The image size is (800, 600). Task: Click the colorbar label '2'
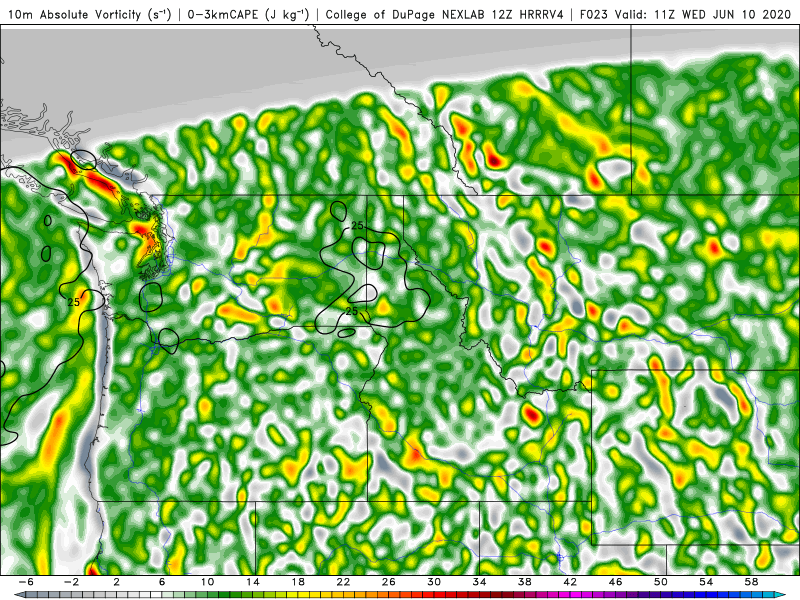pyautogui.click(x=117, y=582)
